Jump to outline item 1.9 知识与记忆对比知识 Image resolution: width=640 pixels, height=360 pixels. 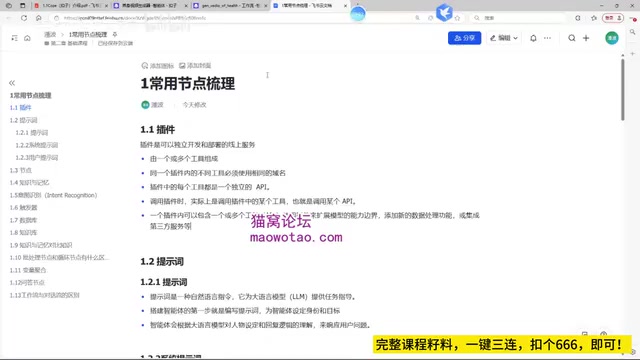(x=41, y=245)
